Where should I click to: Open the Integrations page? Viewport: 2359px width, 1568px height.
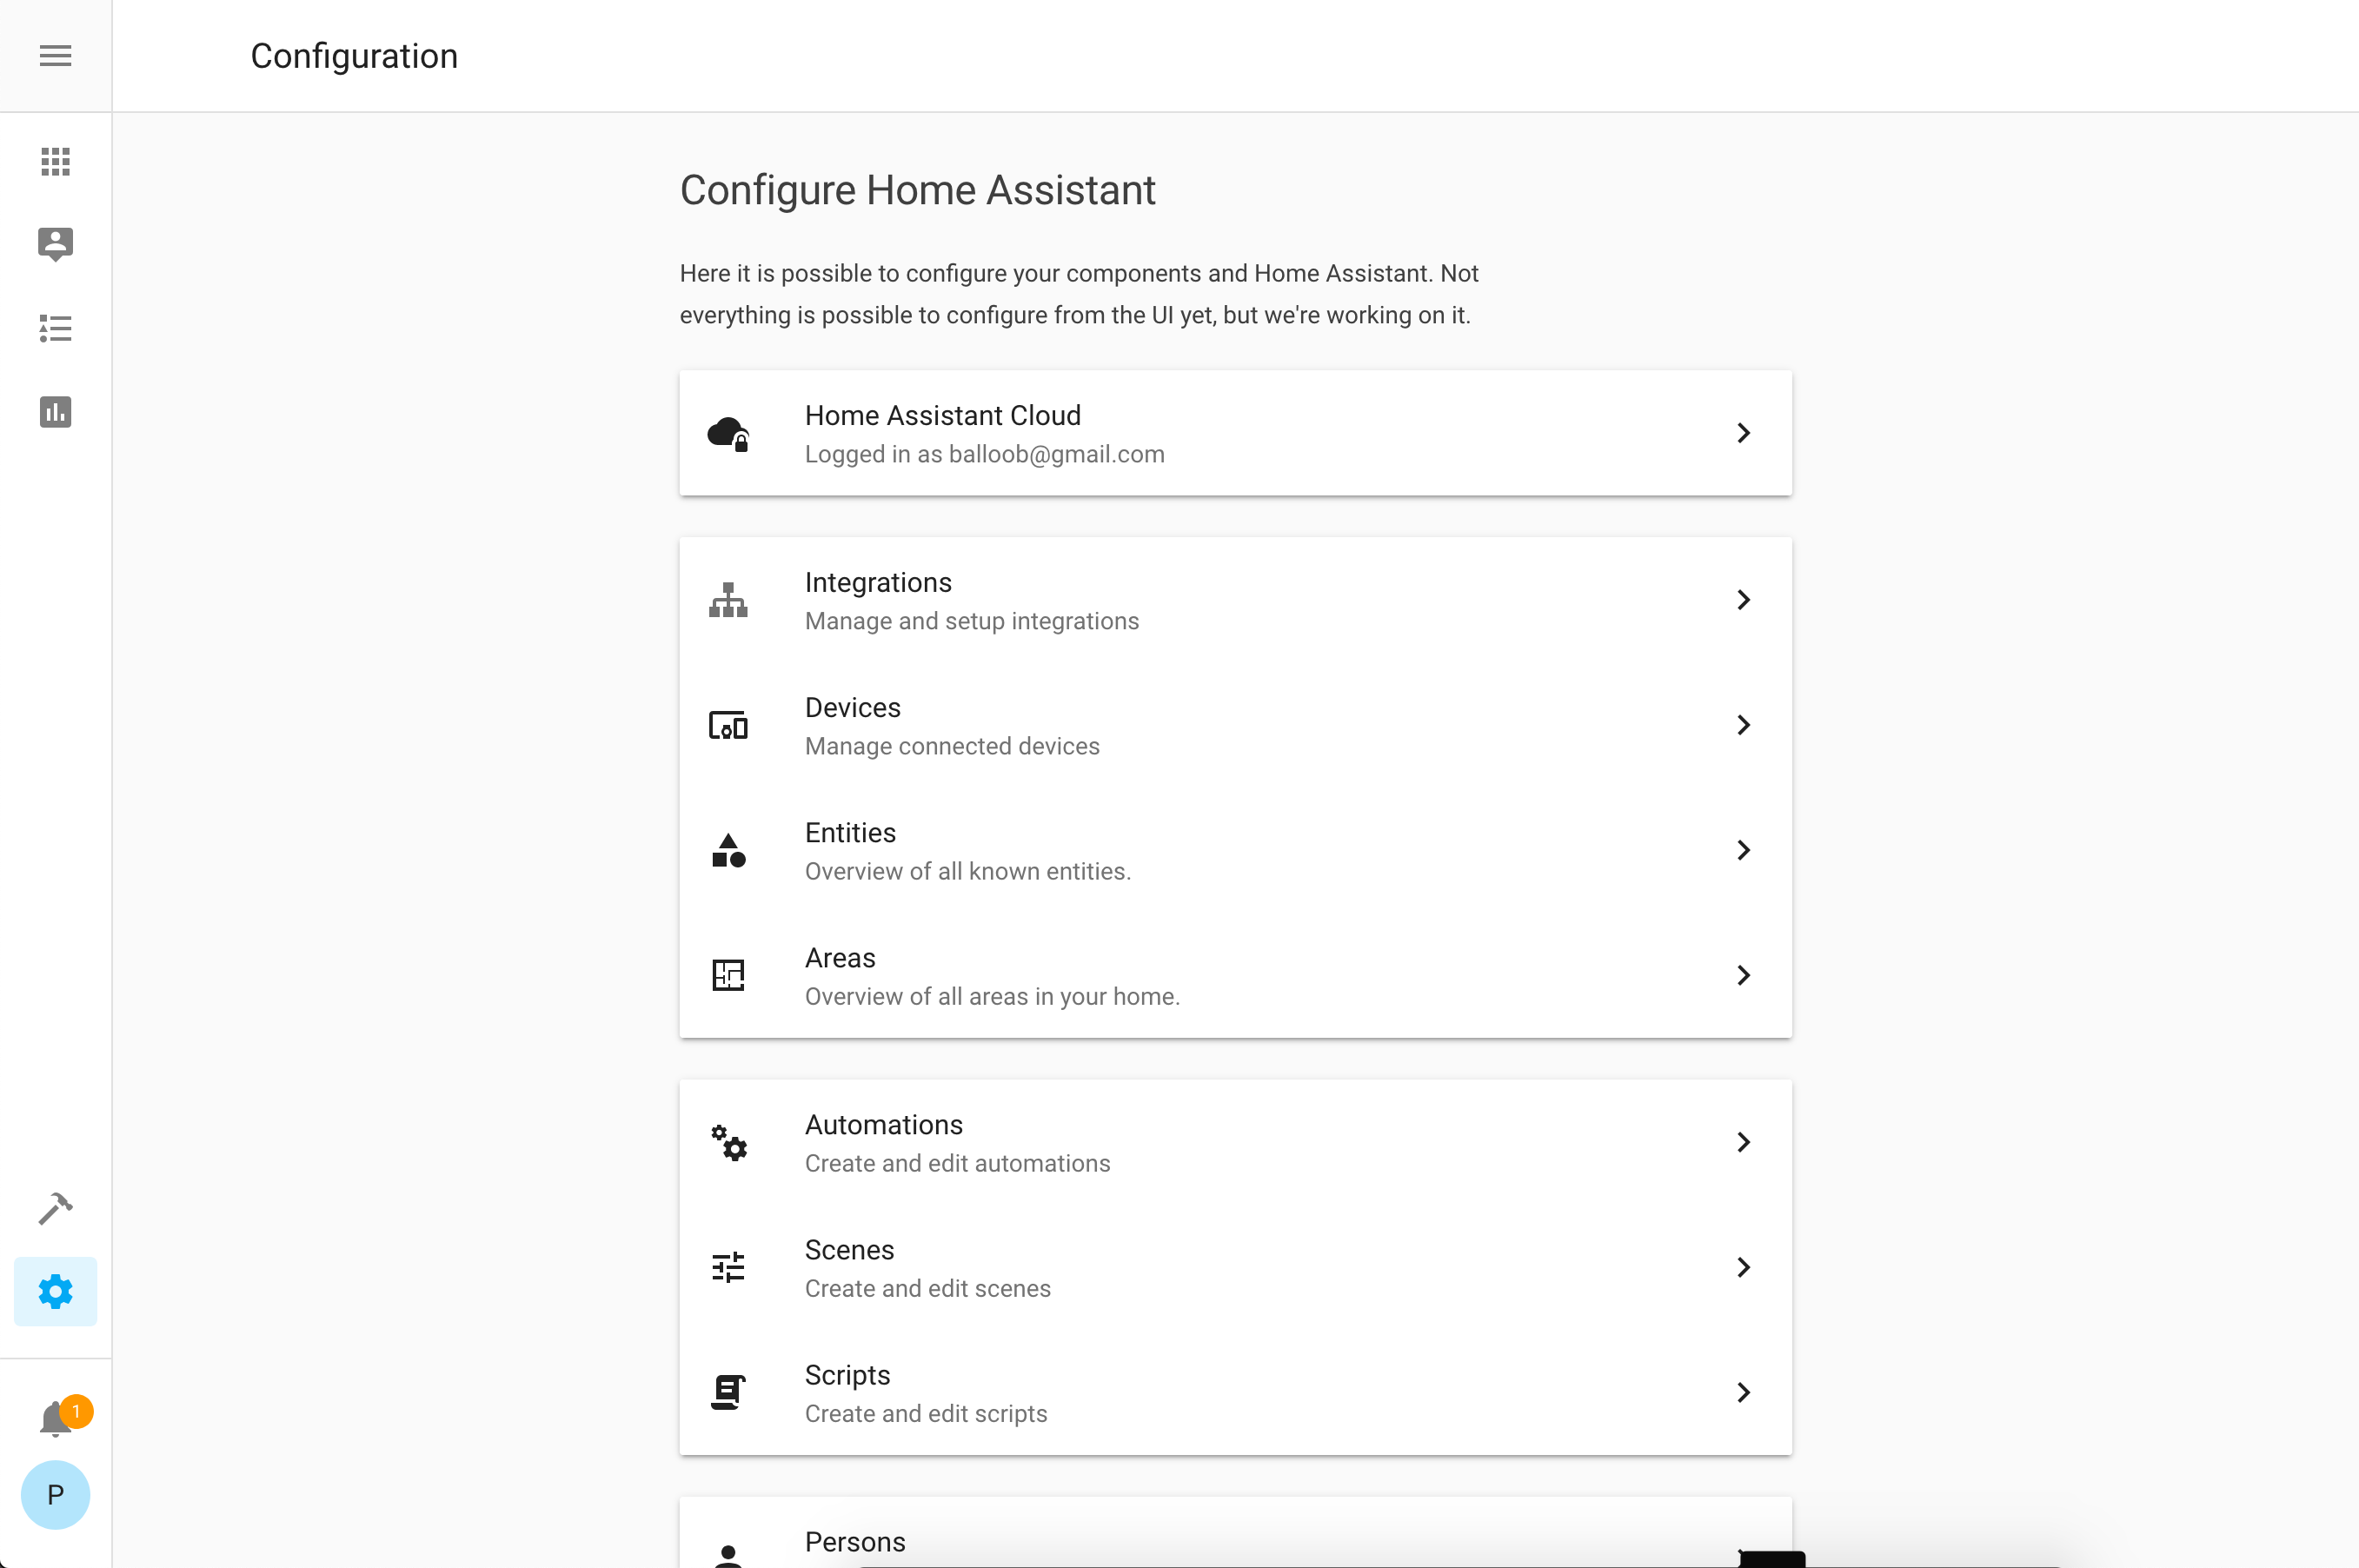(x=1235, y=600)
